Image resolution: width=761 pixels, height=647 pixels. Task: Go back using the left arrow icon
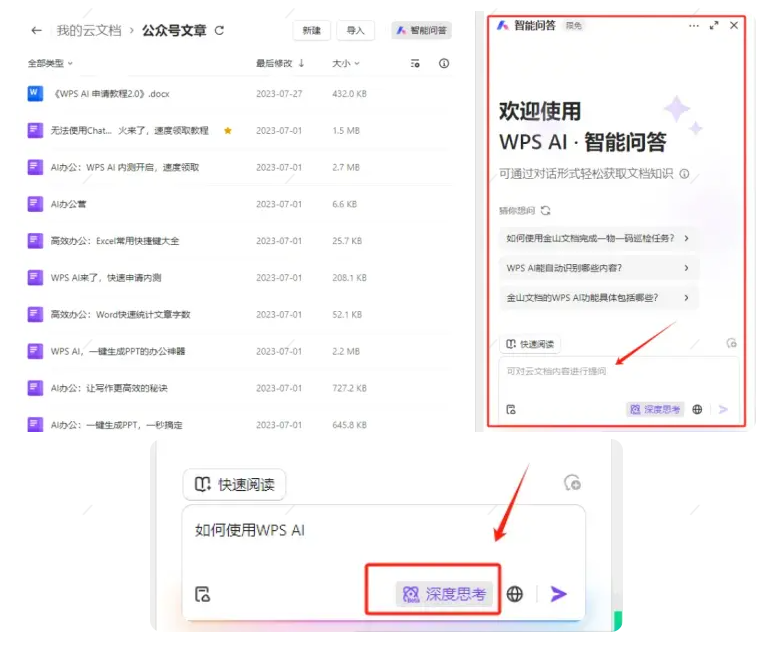[36, 31]
